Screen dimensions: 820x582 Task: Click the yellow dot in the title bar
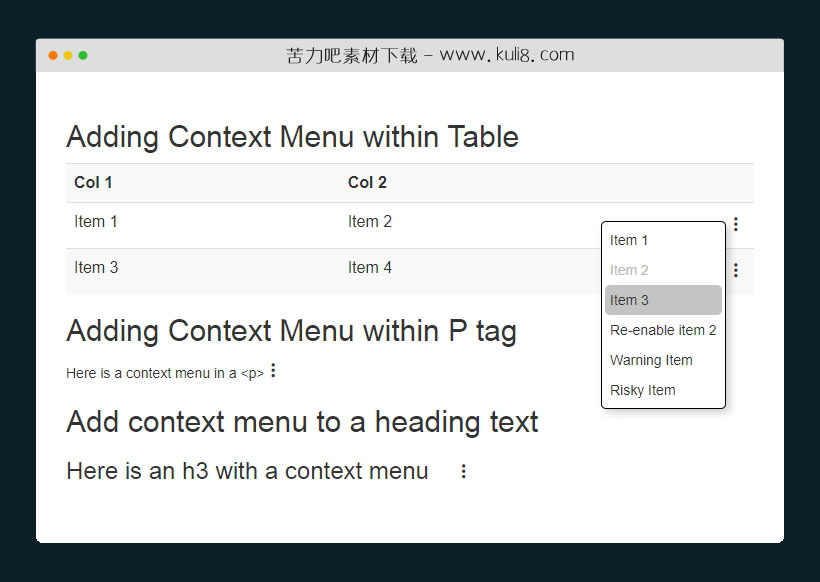(x=68, y=55)
